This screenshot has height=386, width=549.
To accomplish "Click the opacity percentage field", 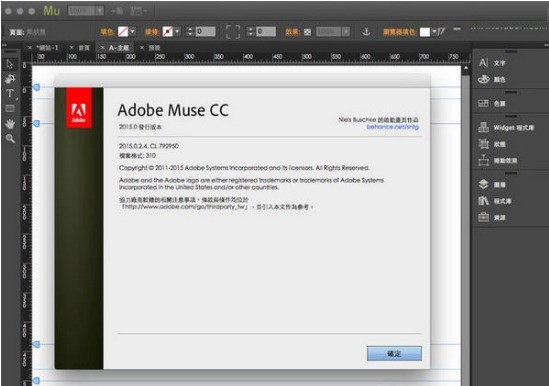I will pos(329,32).
